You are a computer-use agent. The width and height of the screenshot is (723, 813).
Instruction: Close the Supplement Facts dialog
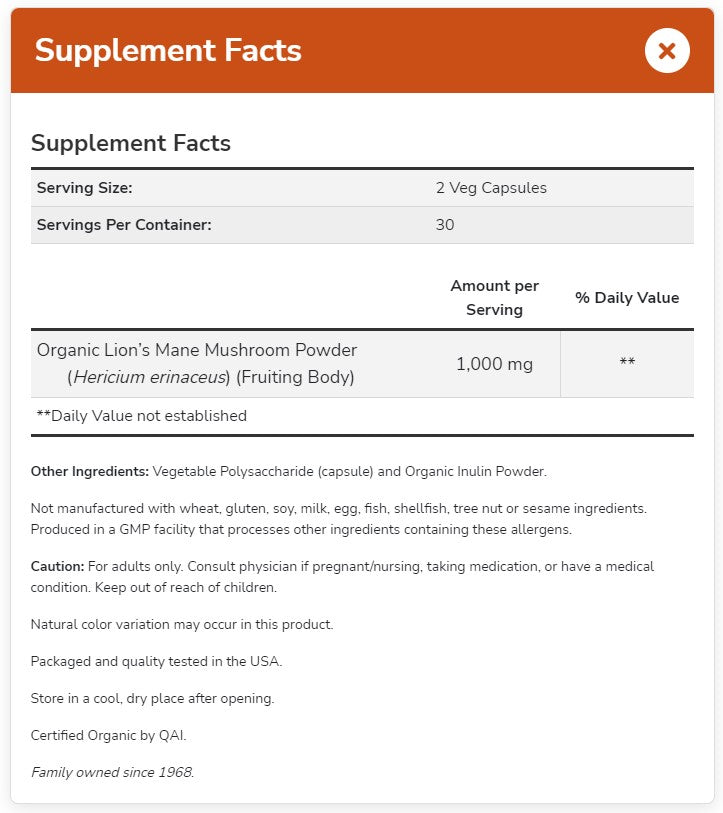click(667, 51)
